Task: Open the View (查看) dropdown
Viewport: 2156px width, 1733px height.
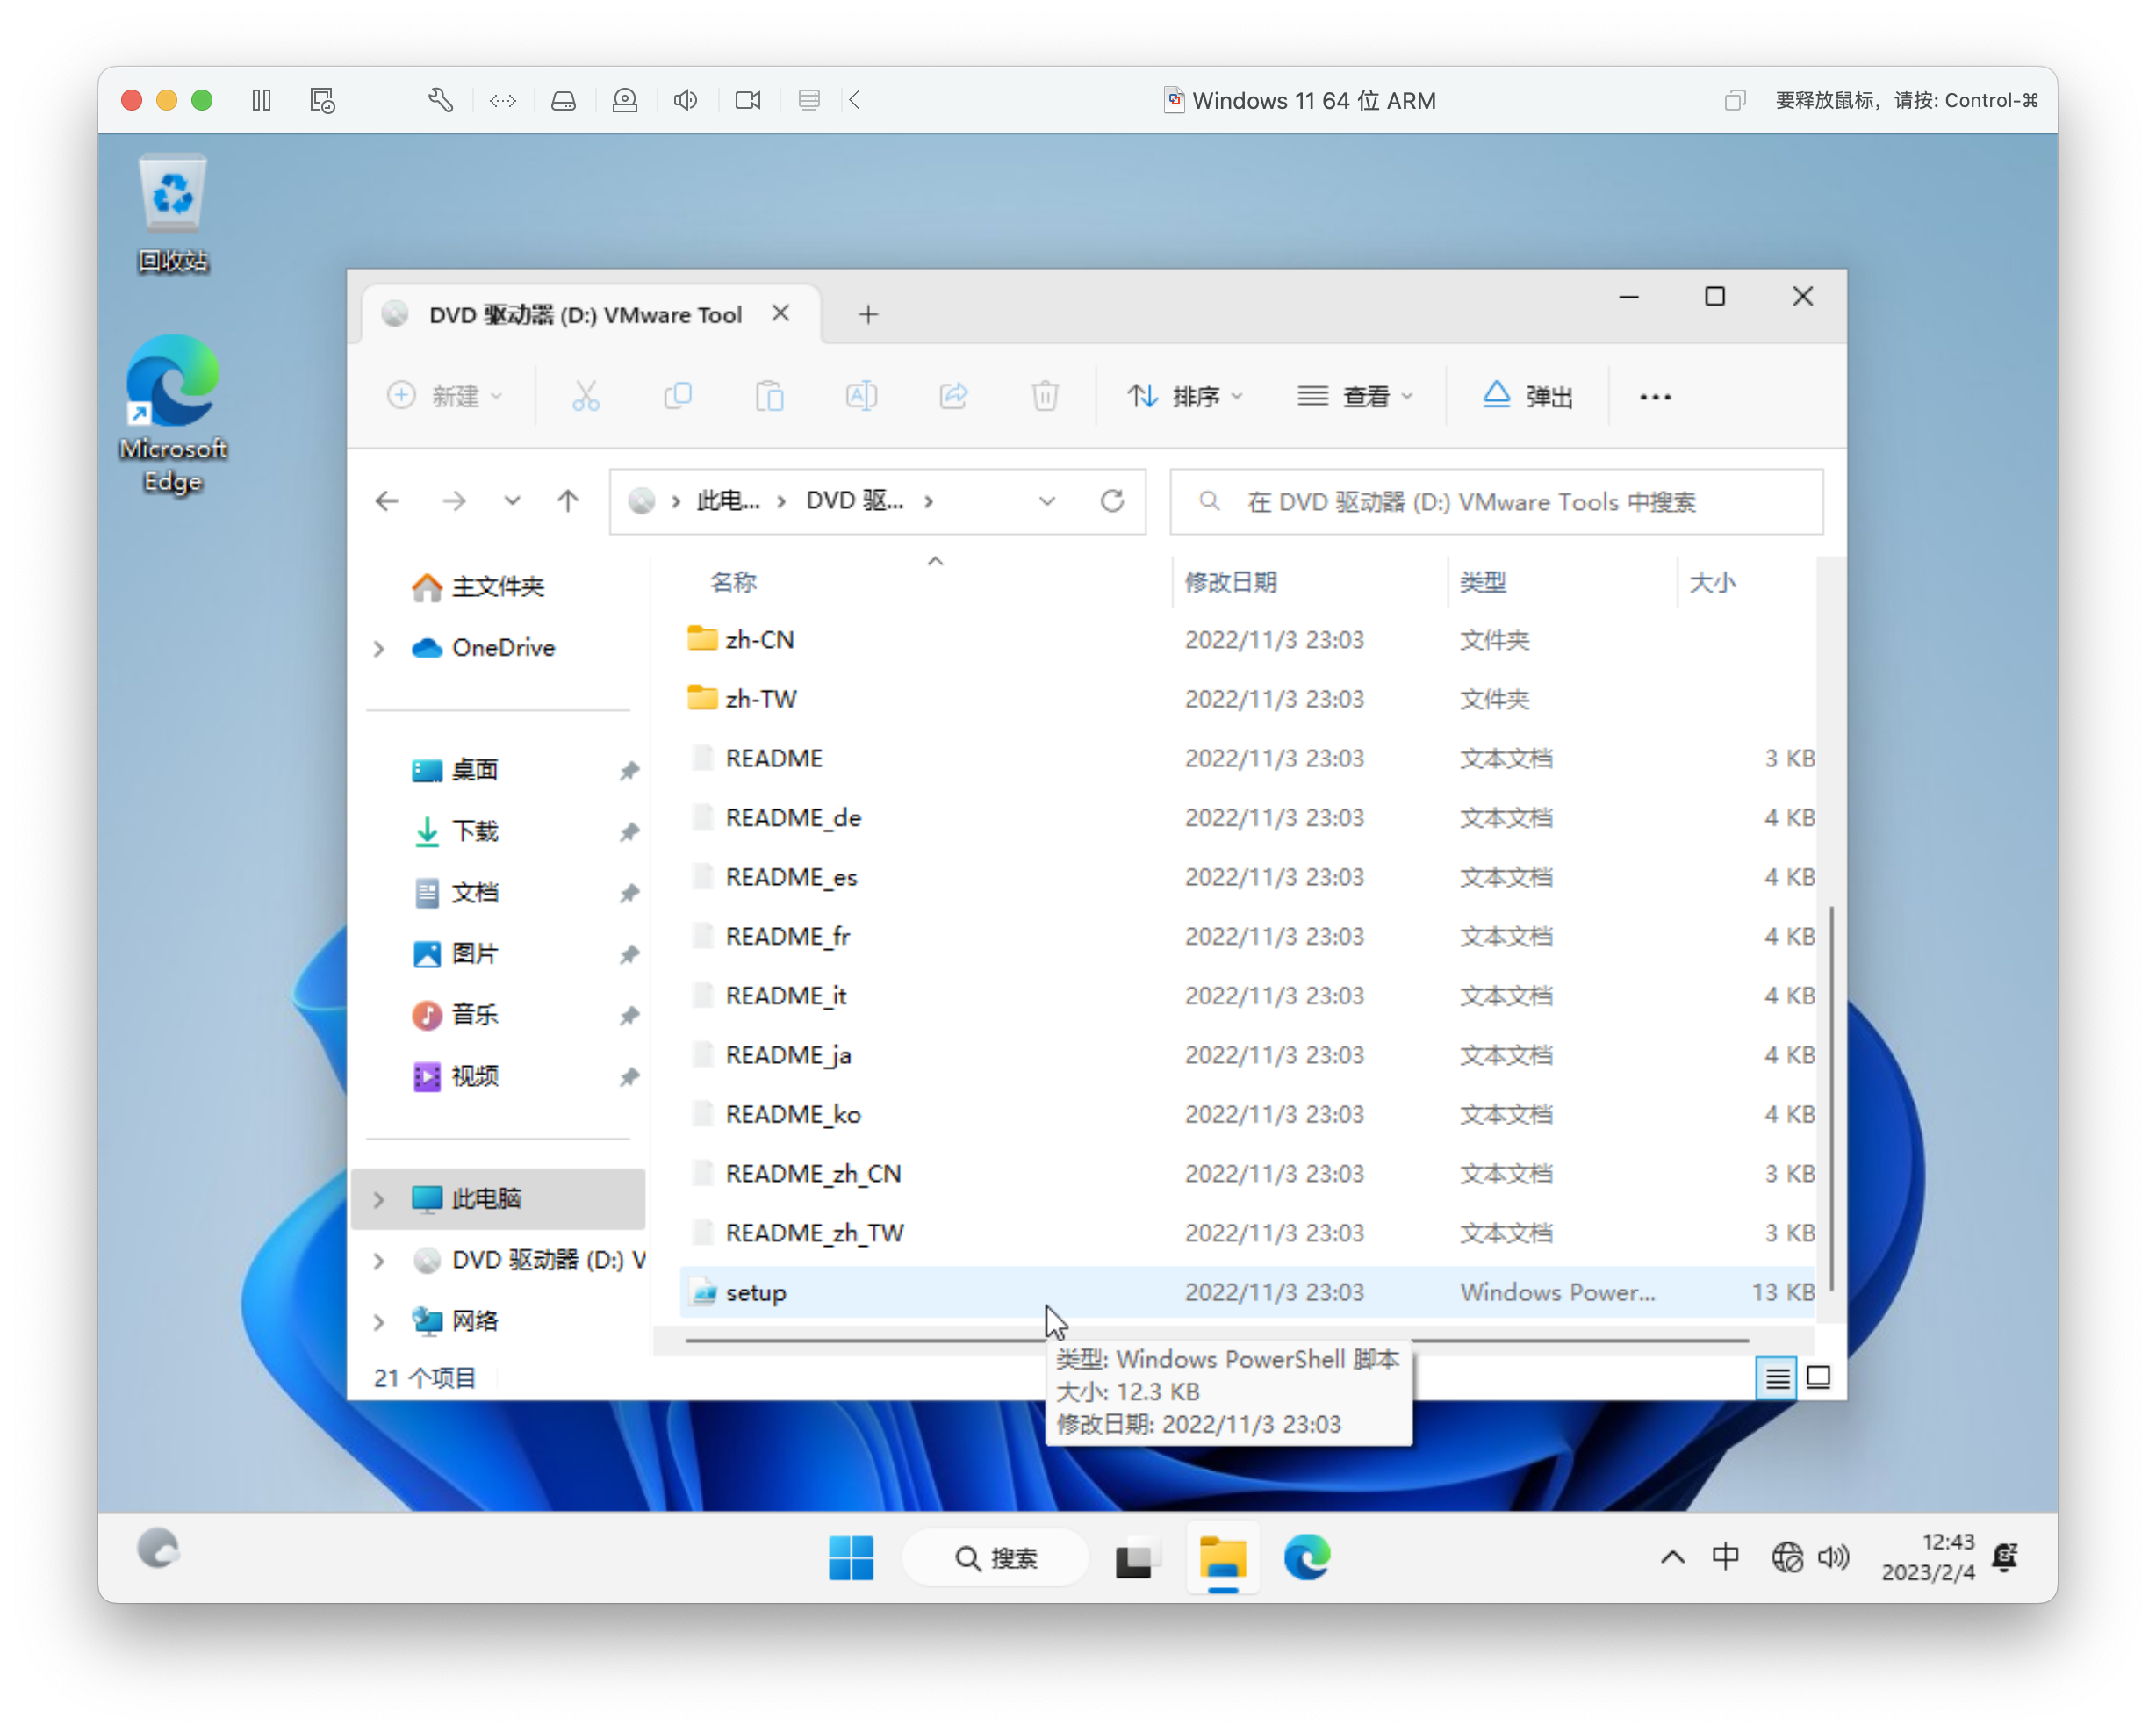Action: point(1355,396)
